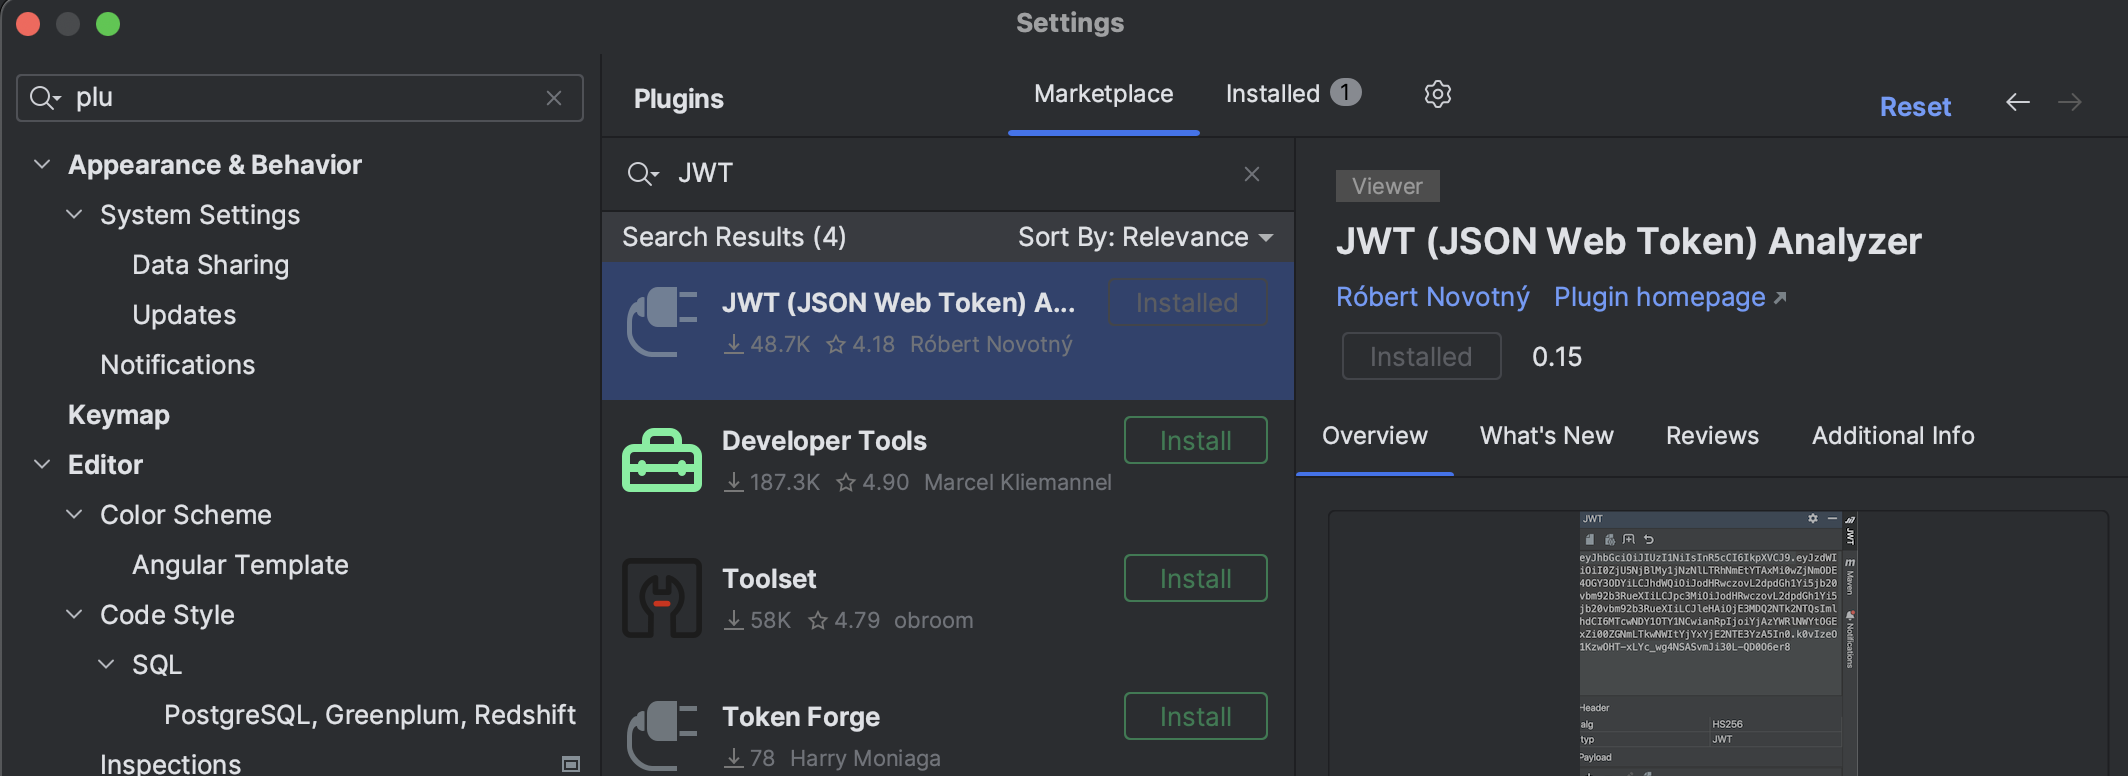Collapse the Appearance & Behavior section

click(x=42, y=164)
